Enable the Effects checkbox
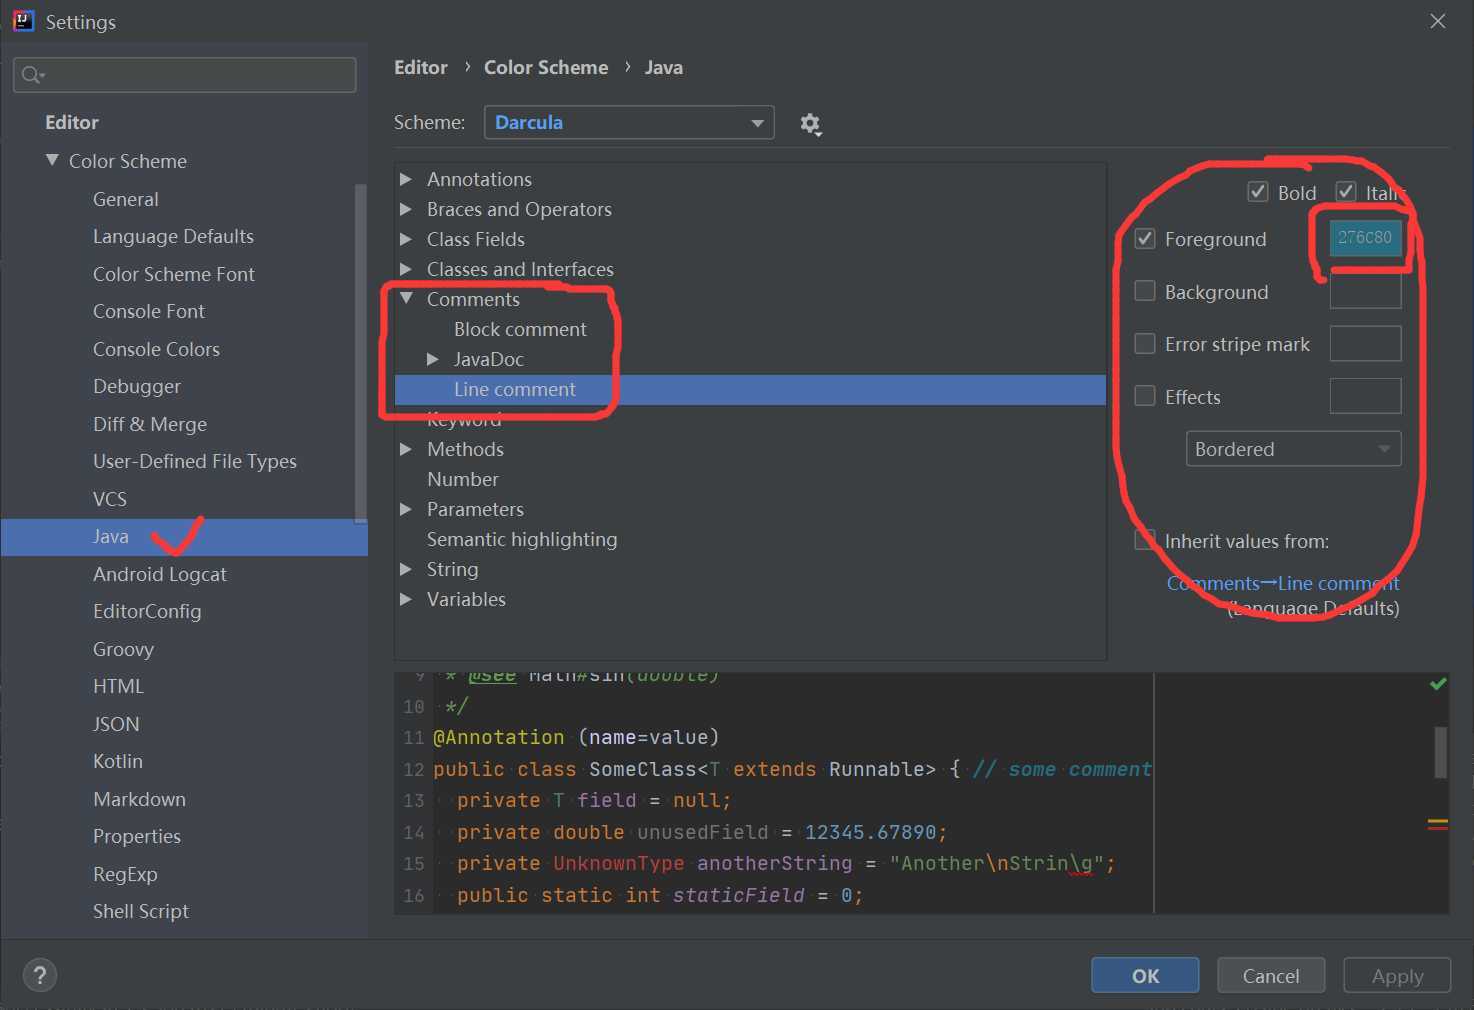Viewport: 1474px width, 1010px height. click(x=1145, y=396)
